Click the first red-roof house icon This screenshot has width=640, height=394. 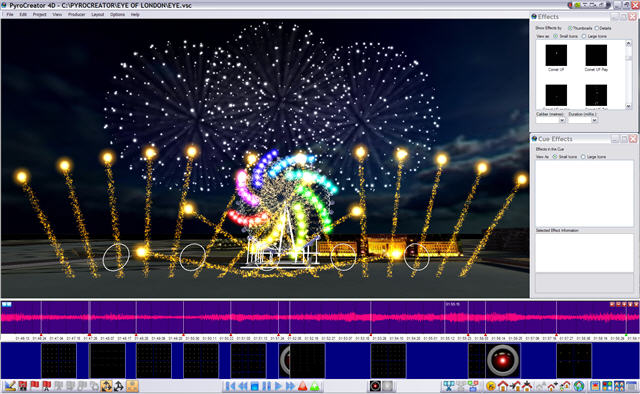coord(503,386)
